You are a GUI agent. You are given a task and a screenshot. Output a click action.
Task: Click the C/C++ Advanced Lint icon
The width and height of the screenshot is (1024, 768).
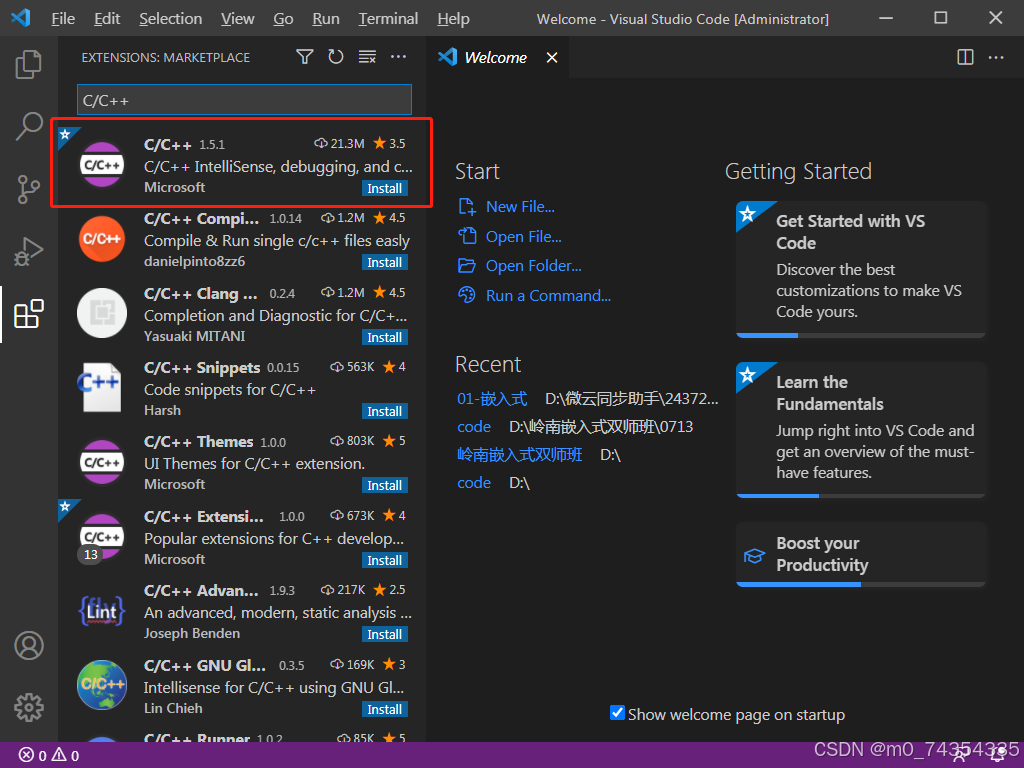(x=102, y=611)
